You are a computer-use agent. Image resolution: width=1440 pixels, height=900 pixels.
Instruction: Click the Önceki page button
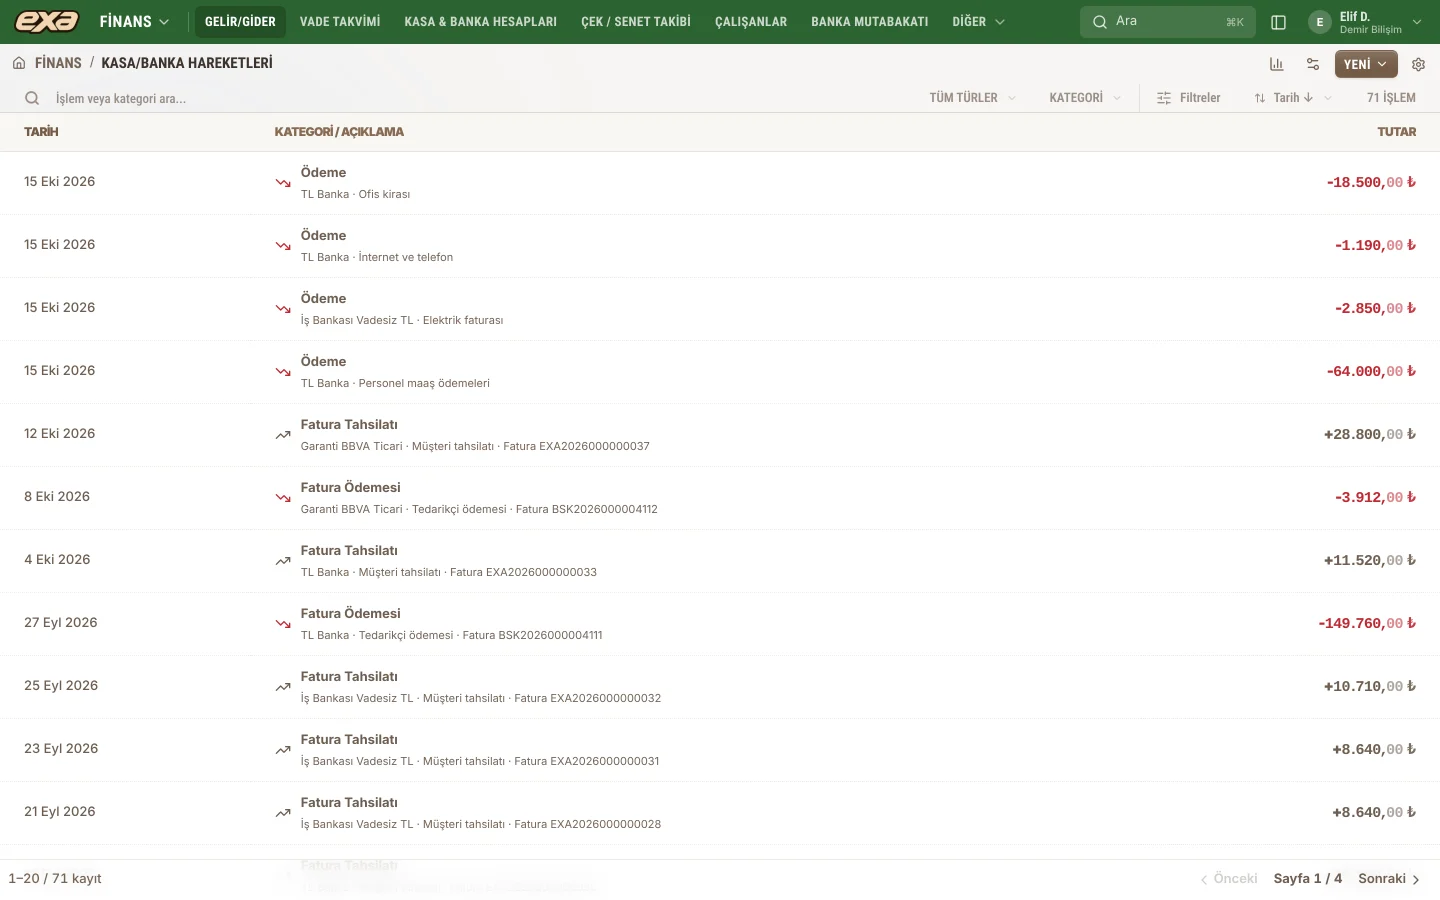pos(1229,879)
